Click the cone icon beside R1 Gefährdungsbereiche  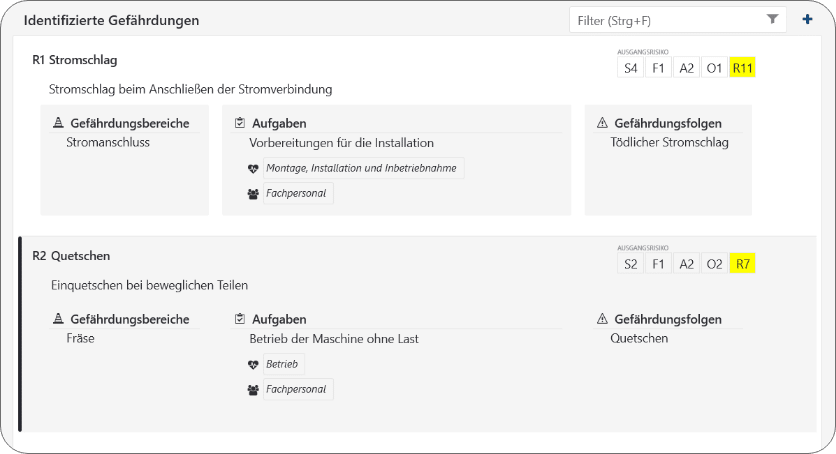(58, 123)
